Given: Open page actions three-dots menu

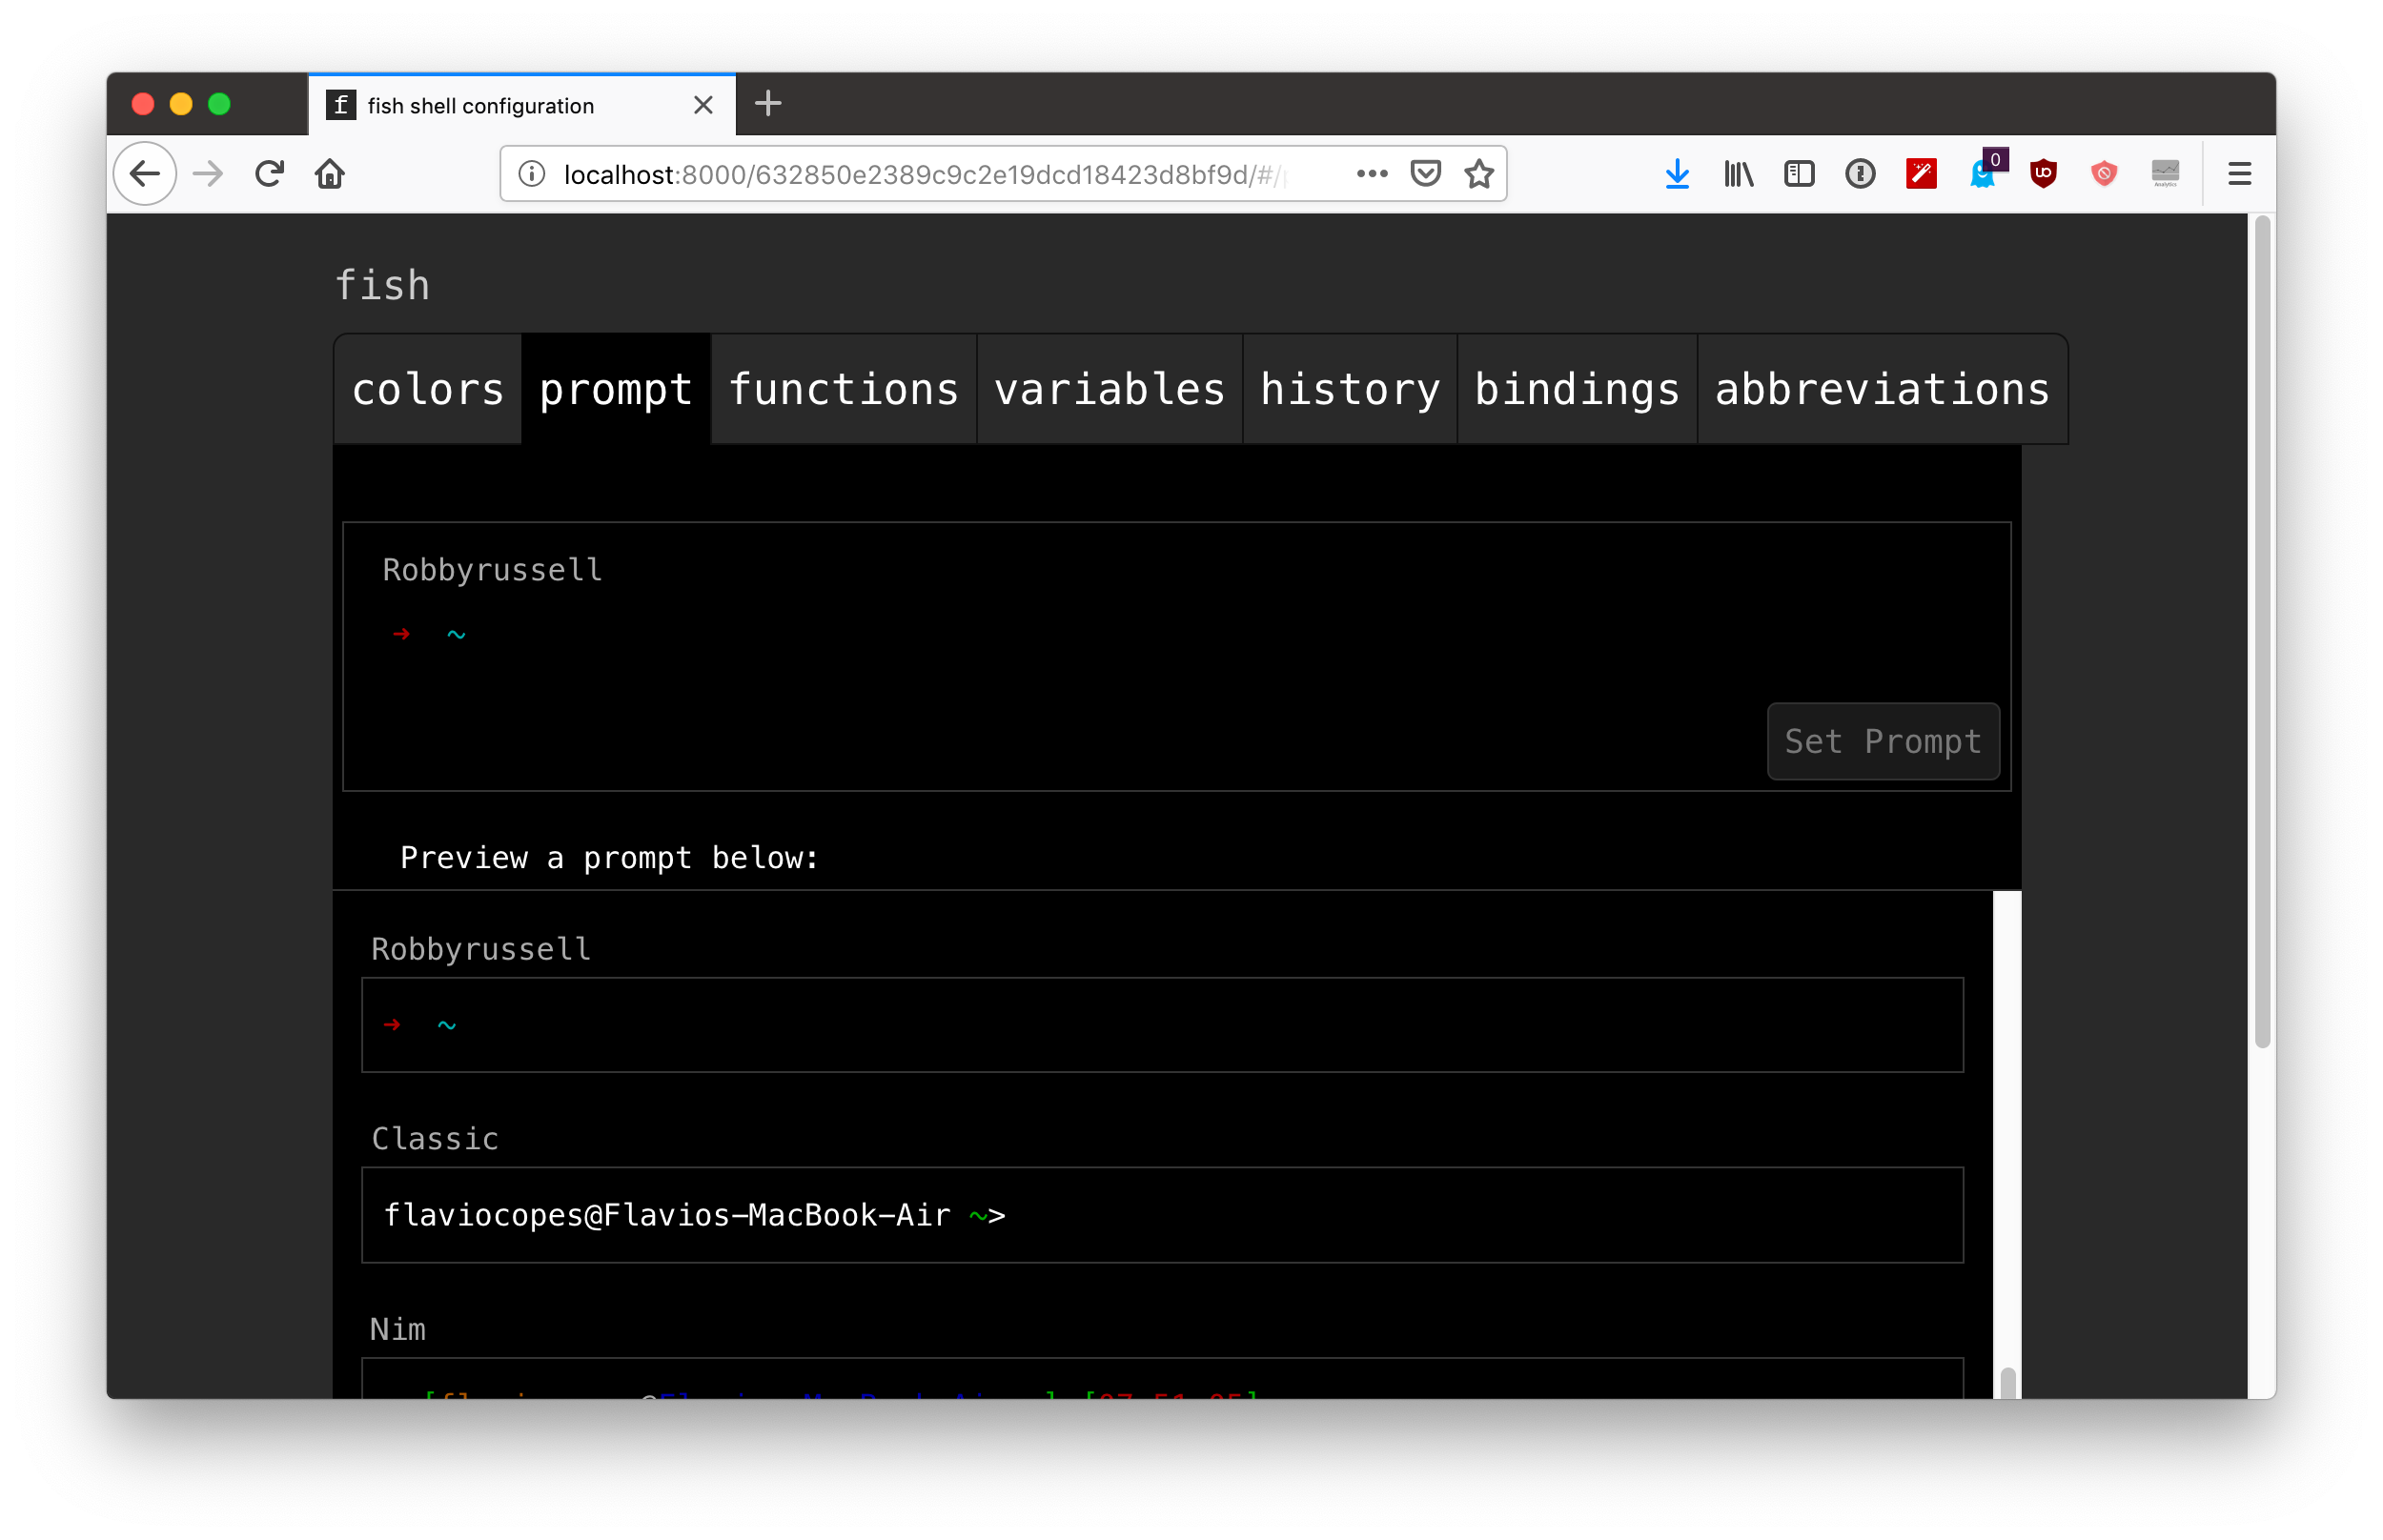Looking at the screenshot, I should pyautogui.click(x=1372, y=174).
